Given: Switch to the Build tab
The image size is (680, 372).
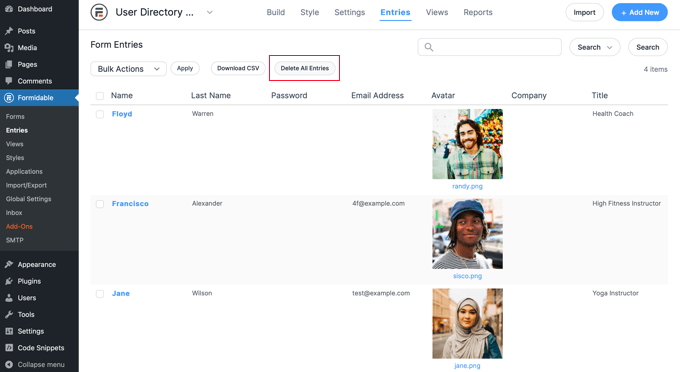Looking at the screenshot, I should (276, 12).
